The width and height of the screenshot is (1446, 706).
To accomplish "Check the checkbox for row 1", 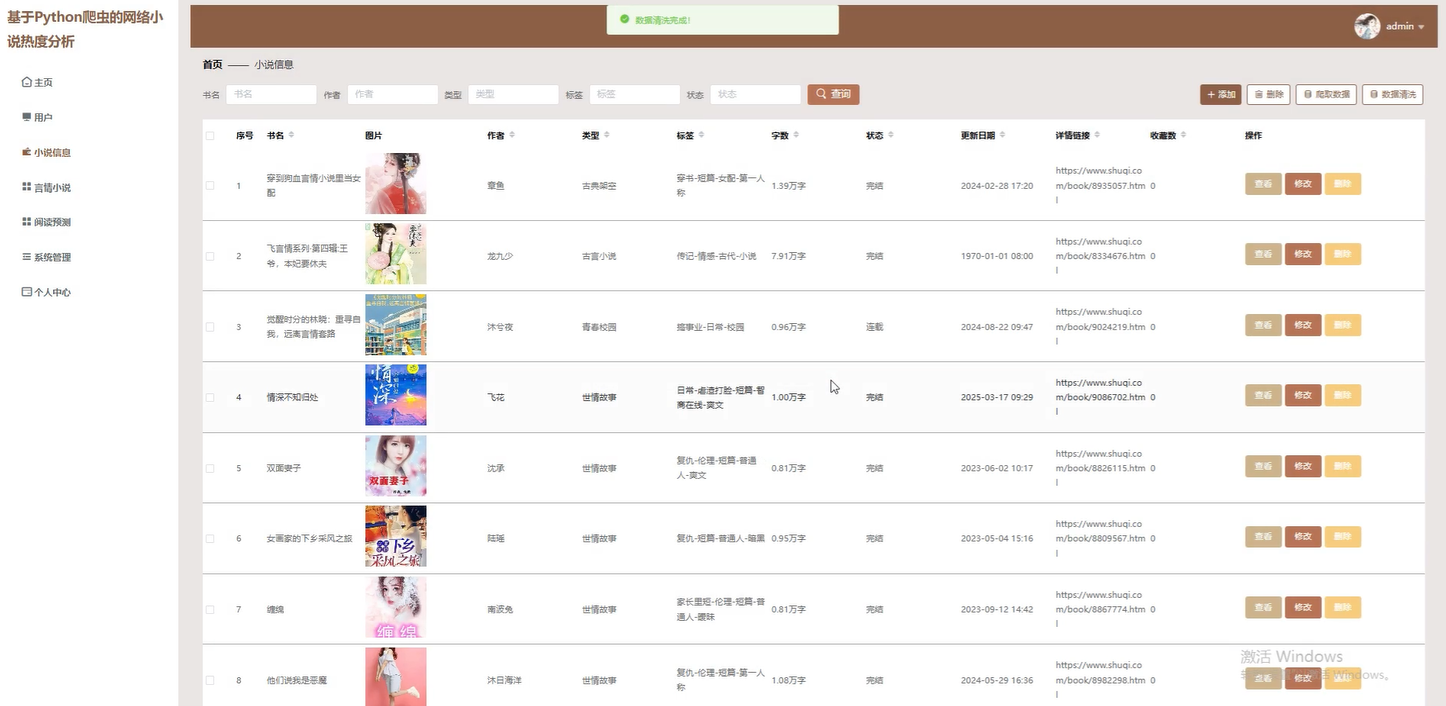I will coord(210,185).
